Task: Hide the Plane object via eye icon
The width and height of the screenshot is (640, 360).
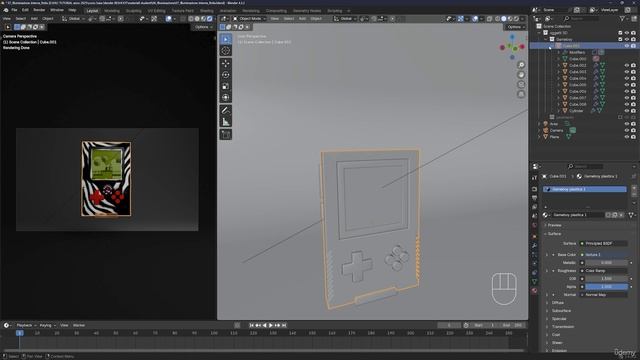Action: click(627, 137)
